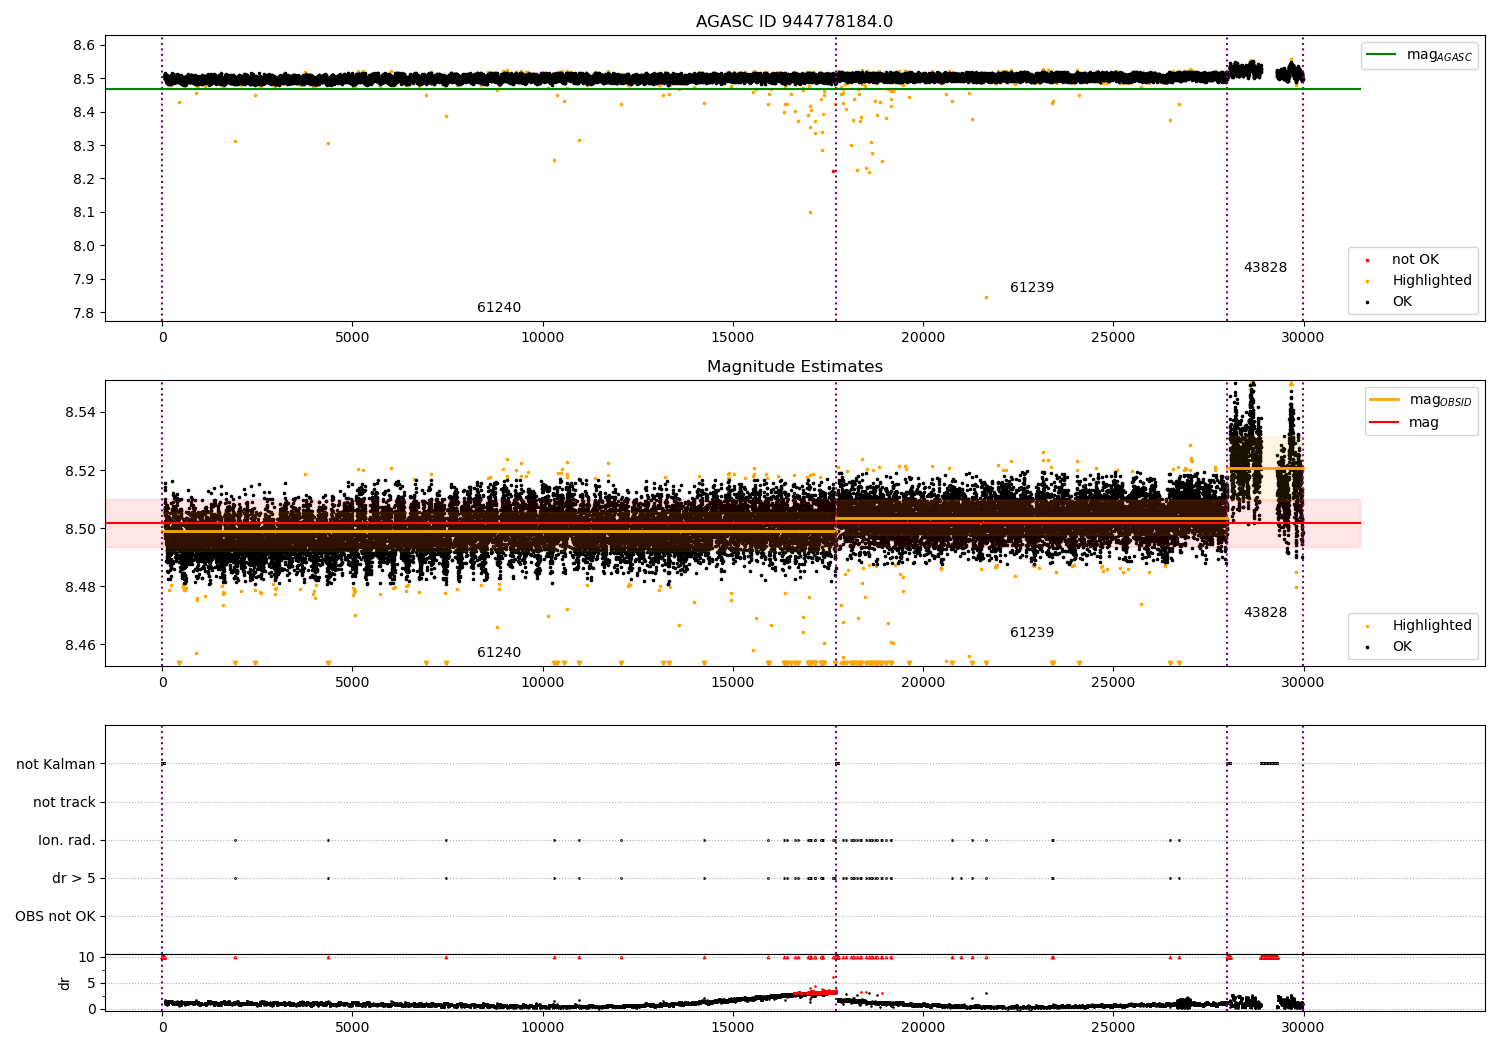Click the 10 tick label on dr axis

pyautogui.click(x=87, y=957)
